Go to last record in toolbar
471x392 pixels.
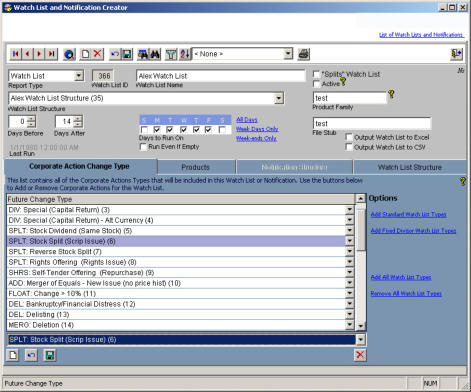tap(52, 54)
